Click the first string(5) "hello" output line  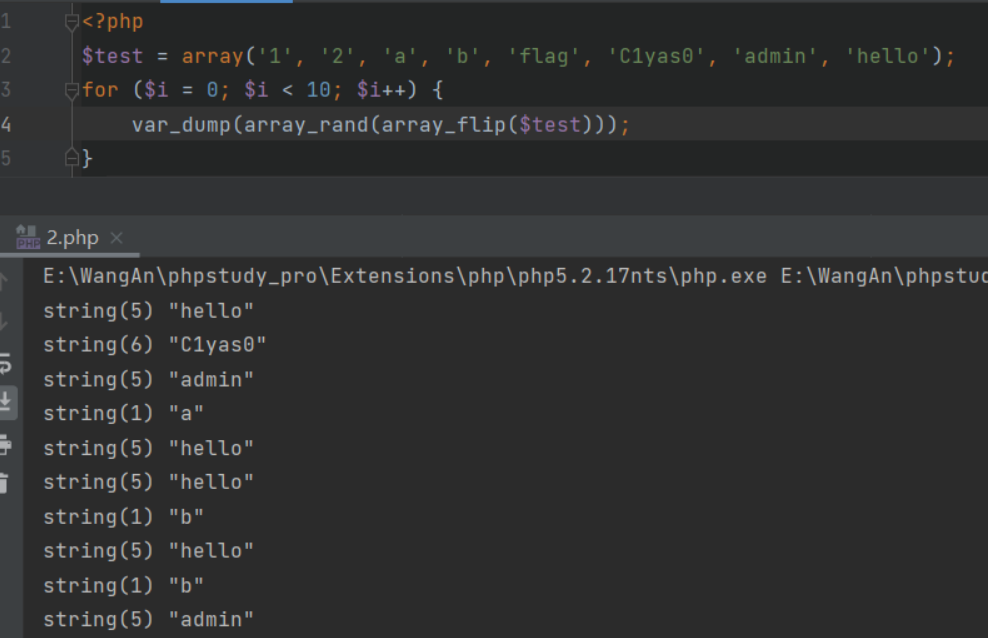click(148, 310)
